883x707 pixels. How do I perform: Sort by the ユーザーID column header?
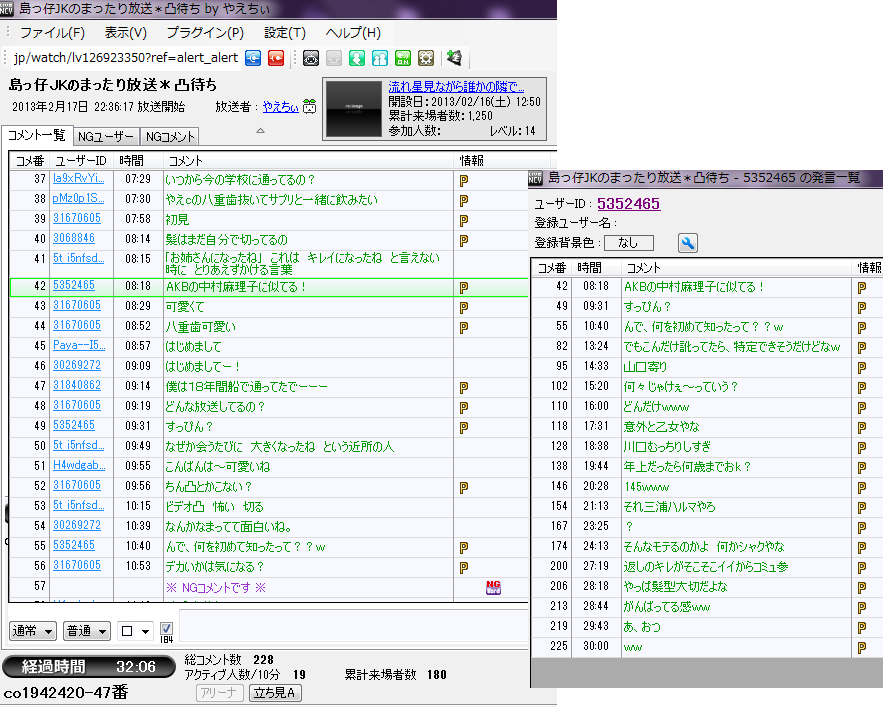(x=81, y=161)
